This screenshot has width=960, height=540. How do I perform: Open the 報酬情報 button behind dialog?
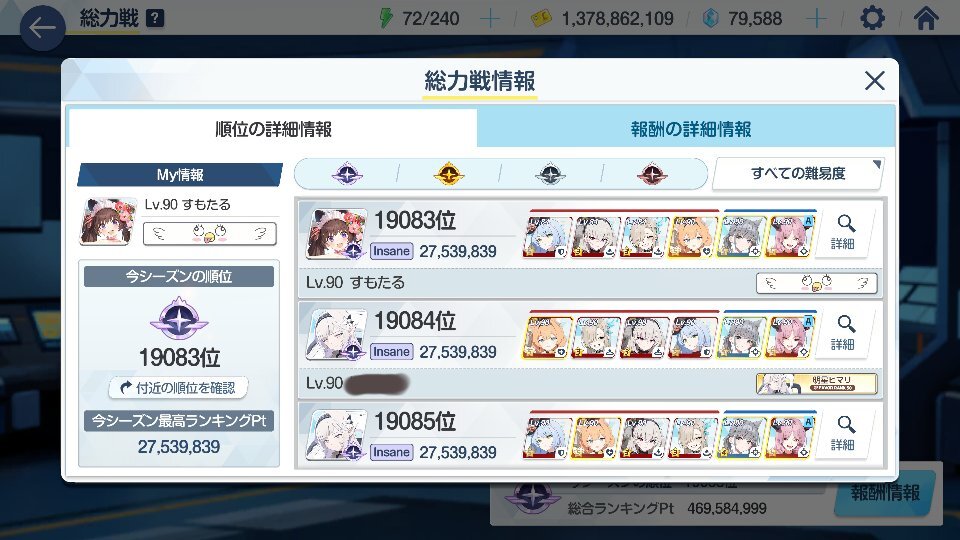pos(884,493)
